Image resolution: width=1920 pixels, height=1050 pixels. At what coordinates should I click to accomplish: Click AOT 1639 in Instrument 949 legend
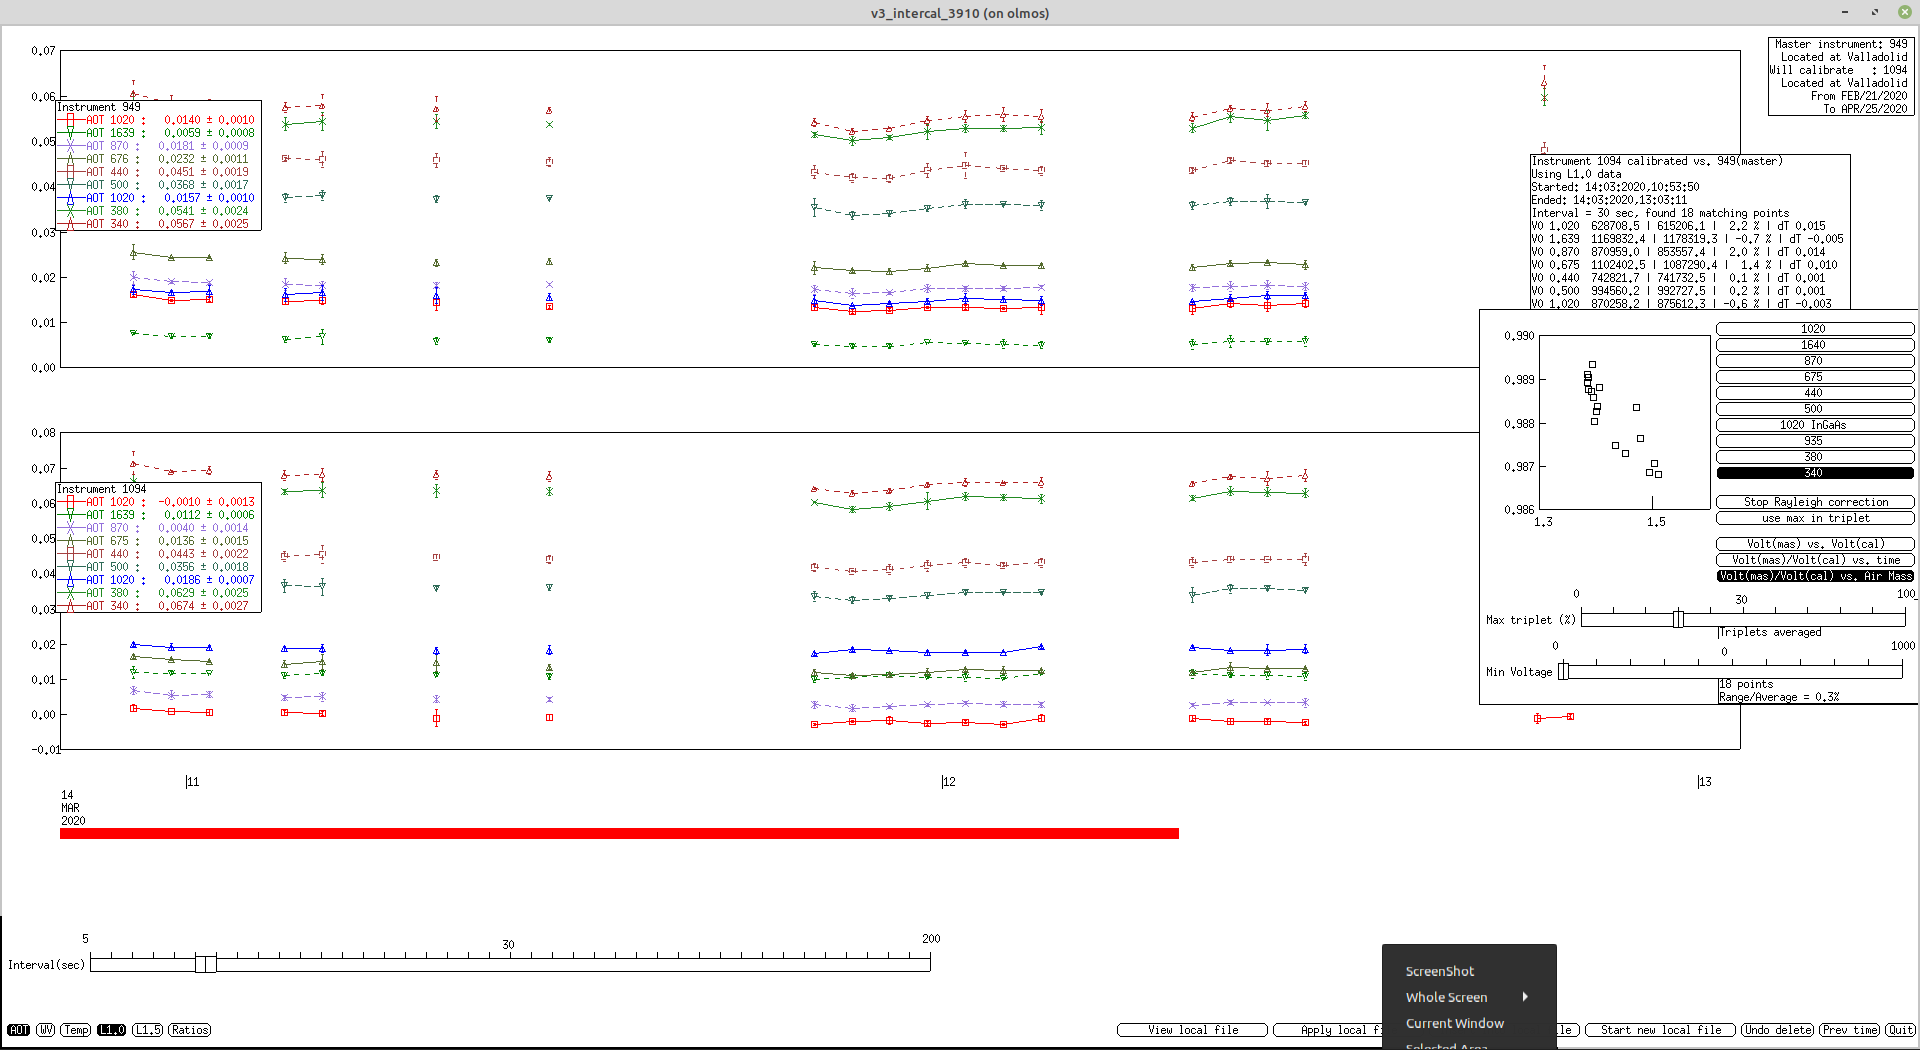pos(156,133)
